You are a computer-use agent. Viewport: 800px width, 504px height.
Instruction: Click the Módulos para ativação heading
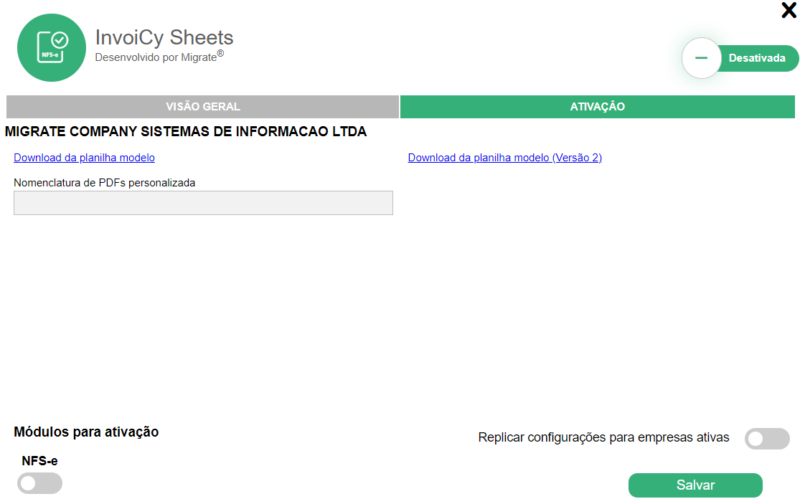pos(86,432)
